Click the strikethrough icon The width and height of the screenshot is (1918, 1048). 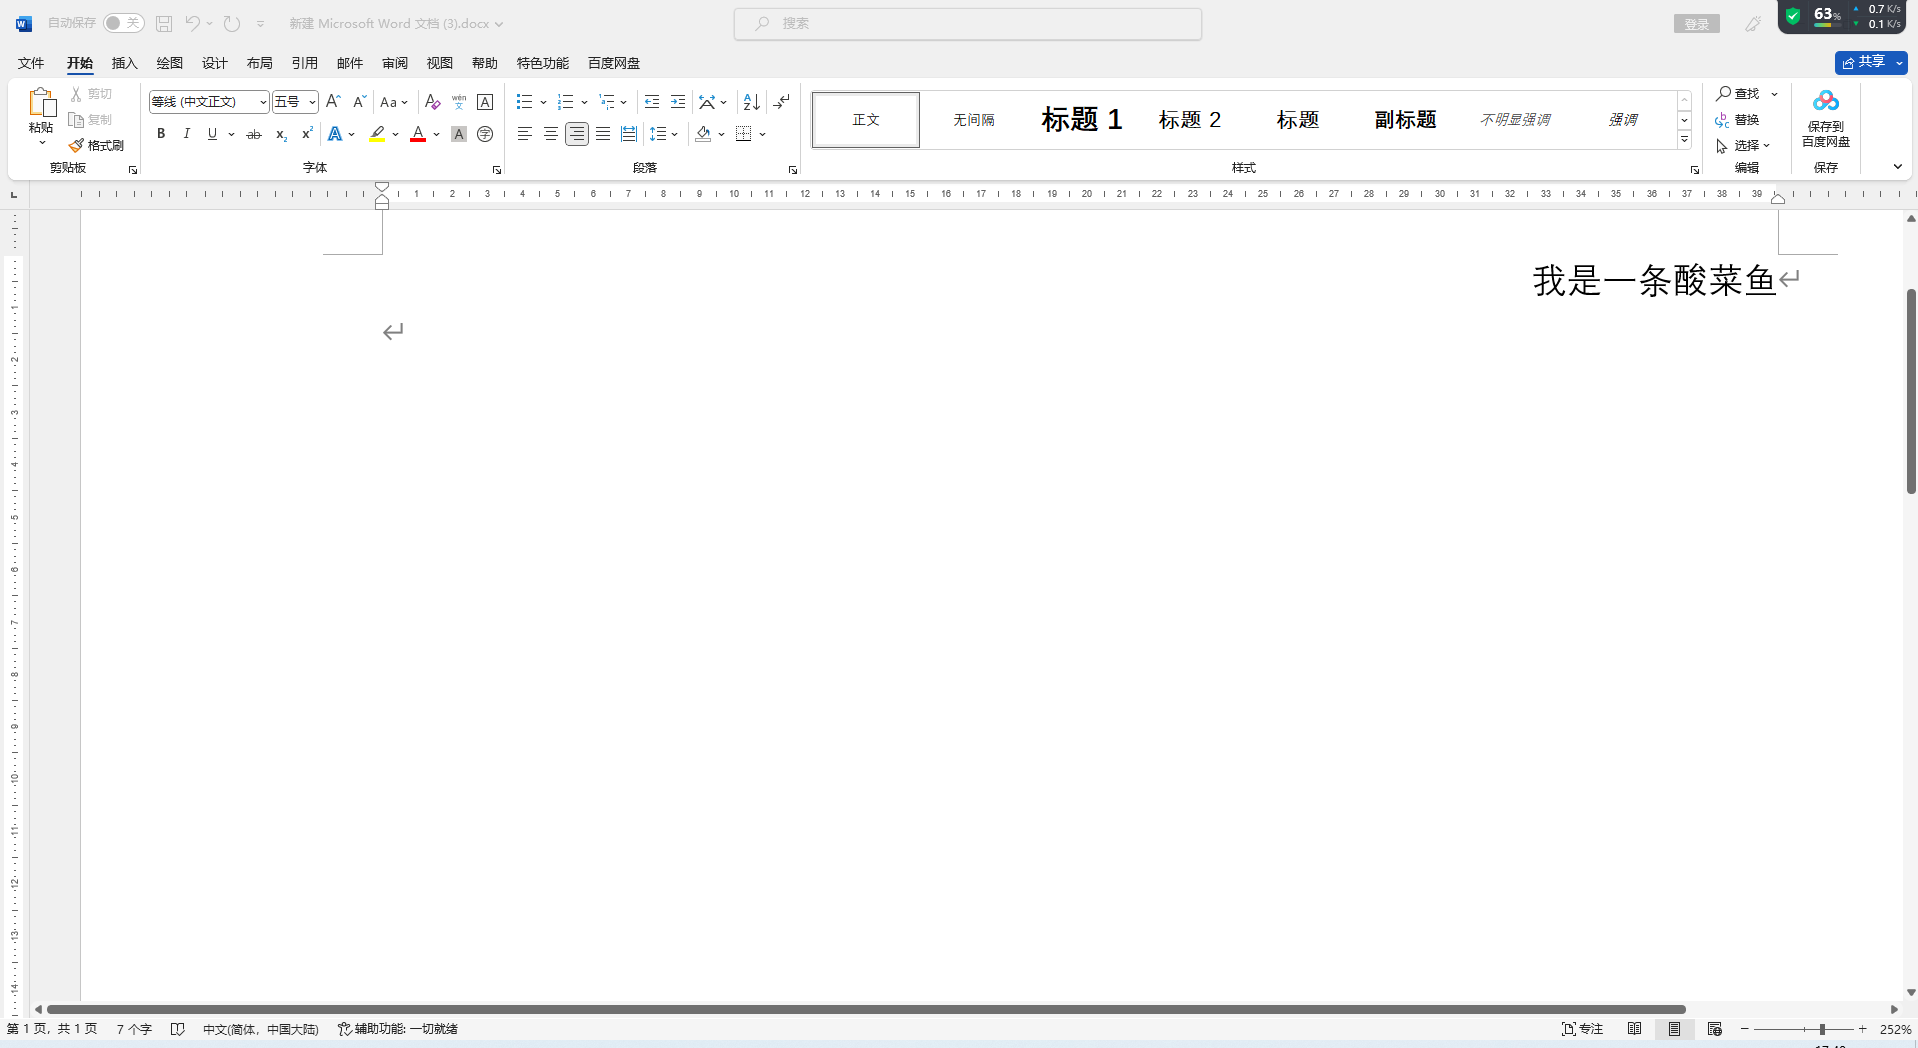[254, 134]
